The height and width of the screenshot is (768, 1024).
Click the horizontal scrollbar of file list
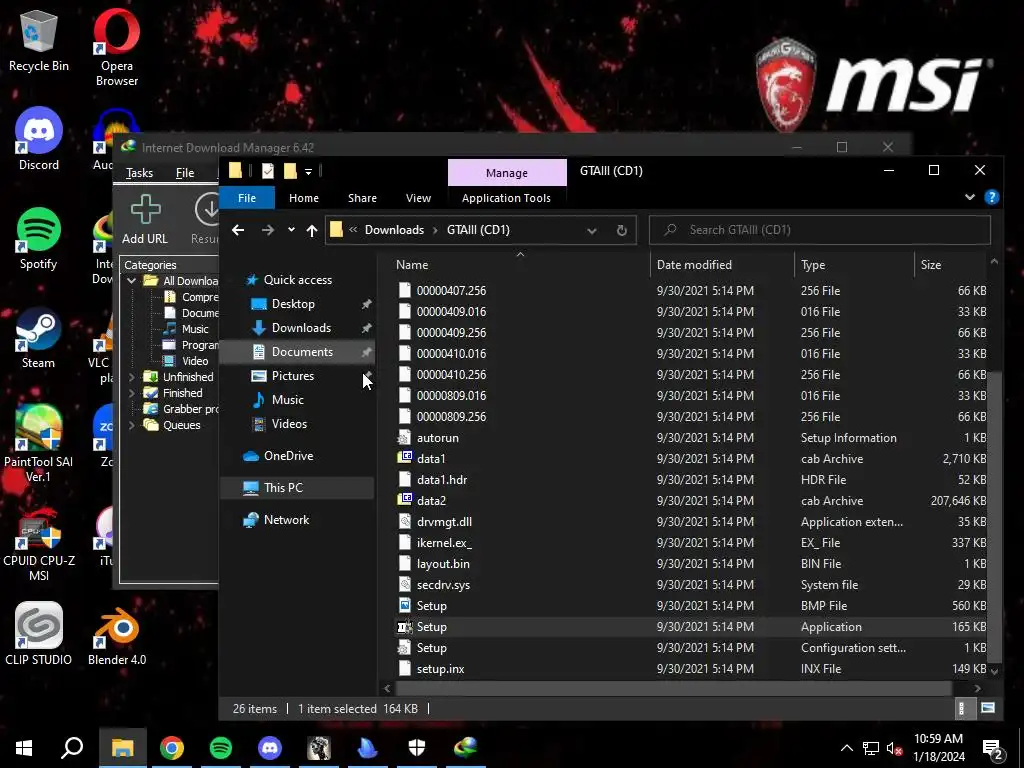[x=673, y=688]
